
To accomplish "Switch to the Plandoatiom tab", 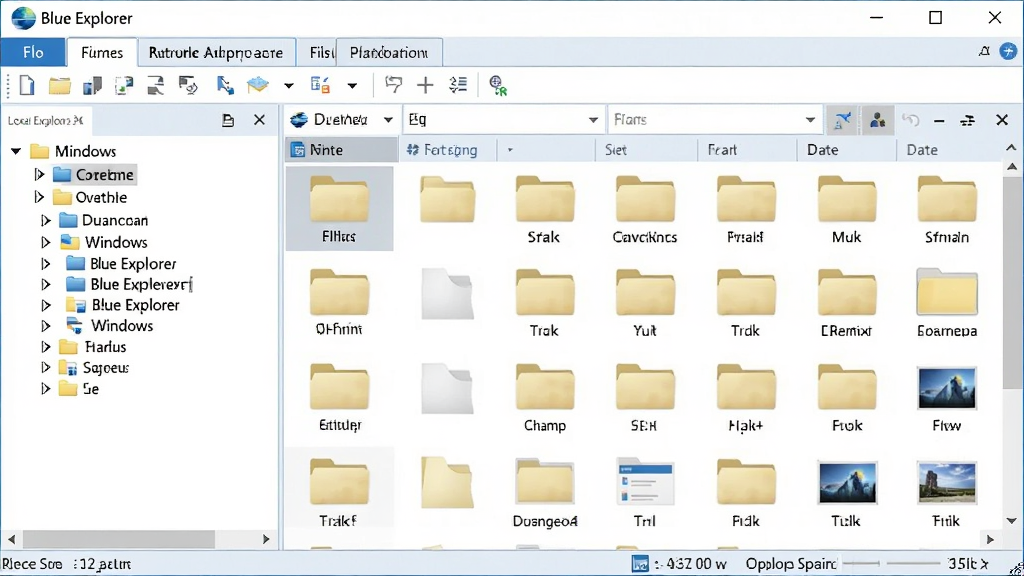I will (389, 52).
